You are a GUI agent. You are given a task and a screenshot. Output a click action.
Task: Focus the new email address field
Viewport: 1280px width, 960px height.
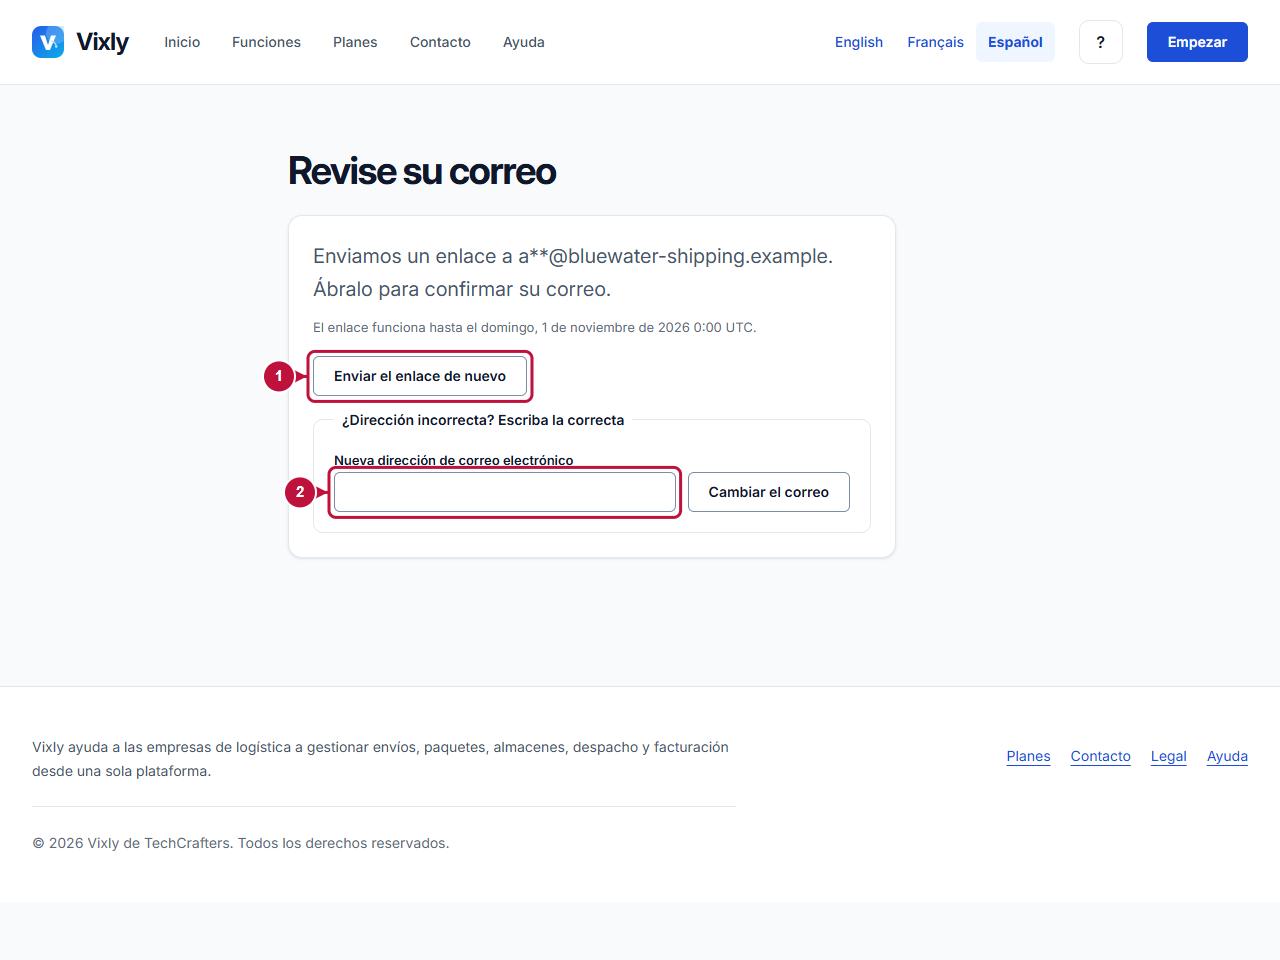point(505,492)
